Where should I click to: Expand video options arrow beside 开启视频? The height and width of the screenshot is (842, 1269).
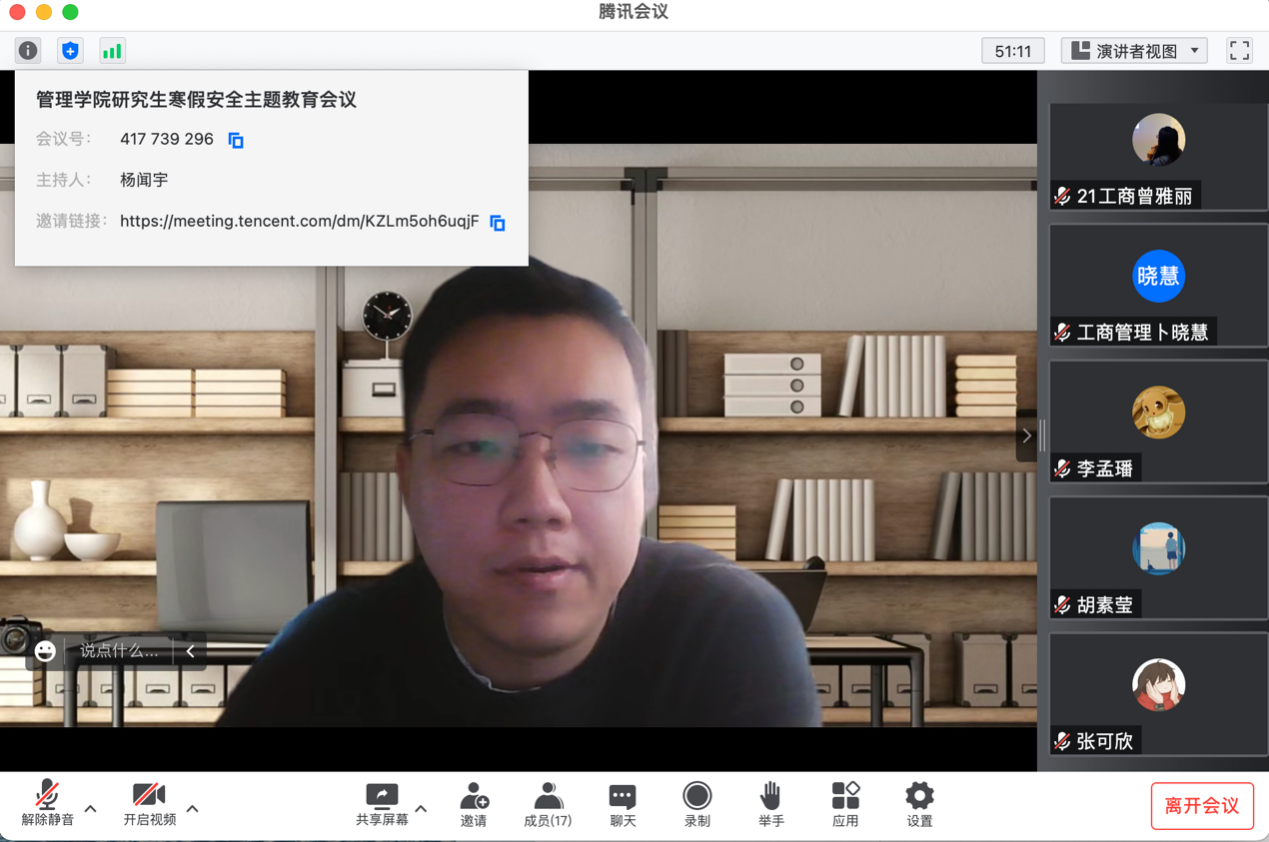pos(193,808)
